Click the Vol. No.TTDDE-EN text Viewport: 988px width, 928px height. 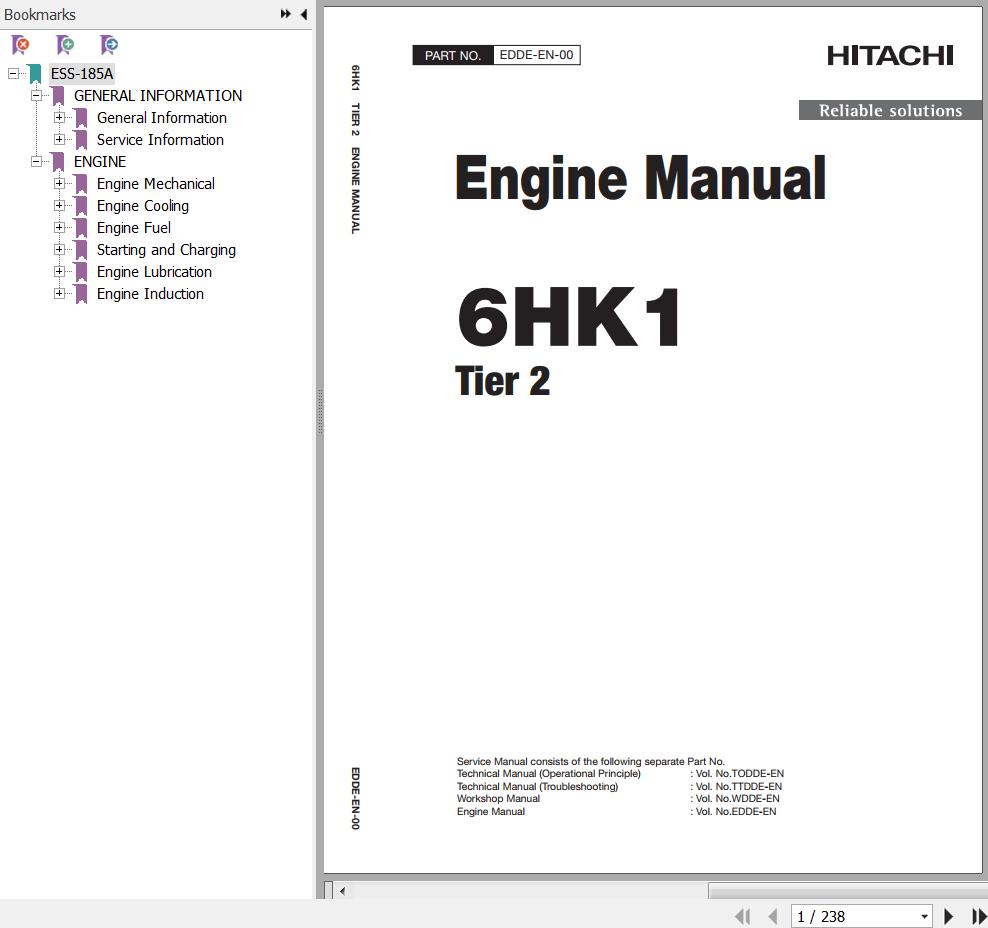(x=738, y=786)
